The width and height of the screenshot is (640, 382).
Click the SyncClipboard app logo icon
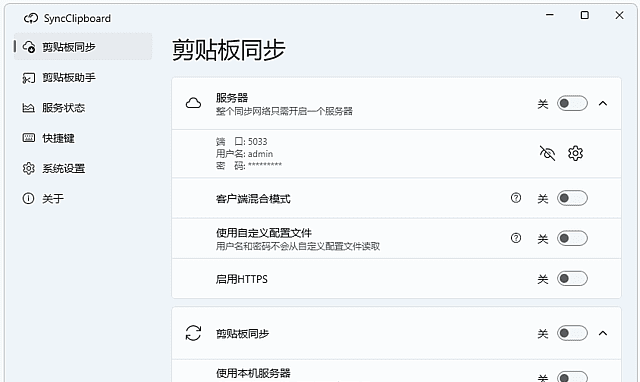click(x=31, y=18)
